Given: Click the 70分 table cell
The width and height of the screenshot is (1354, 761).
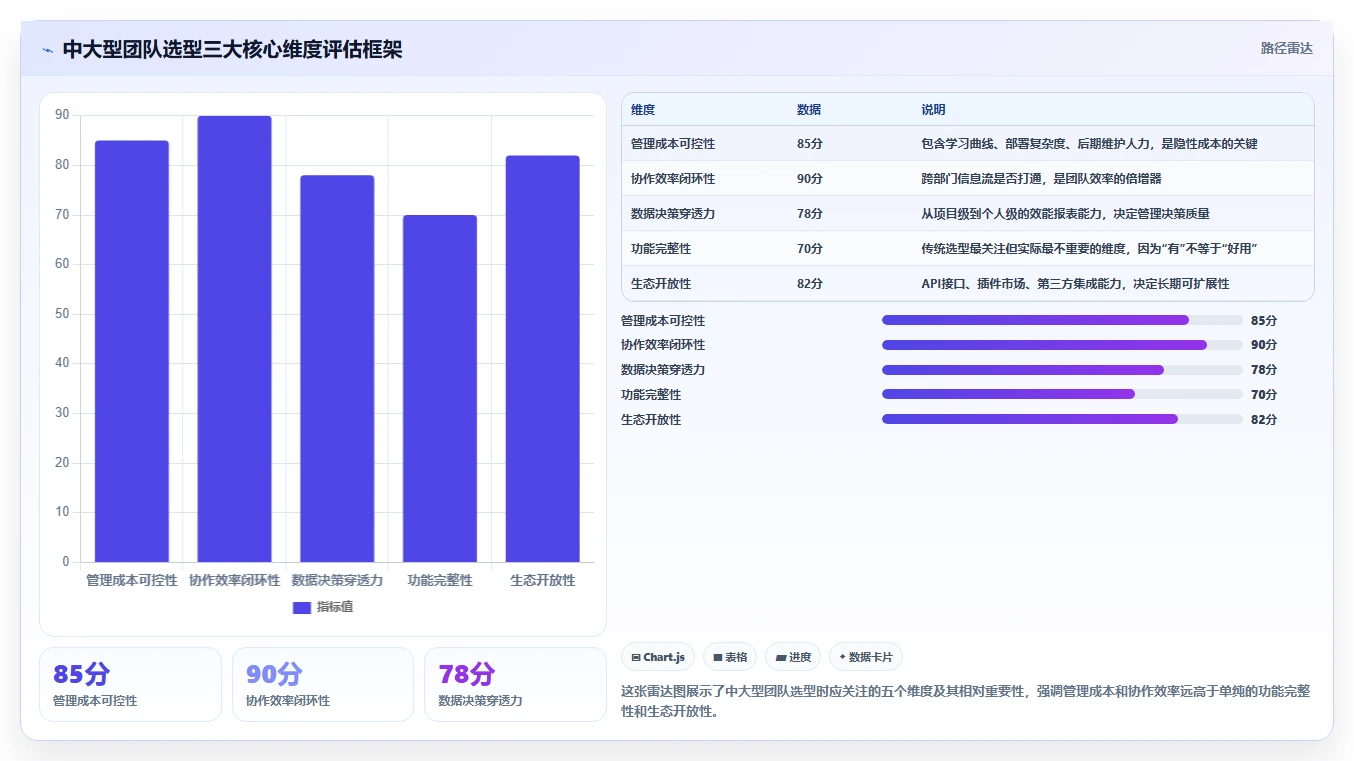Looking at the screenshot, I should tap(810, 249).
